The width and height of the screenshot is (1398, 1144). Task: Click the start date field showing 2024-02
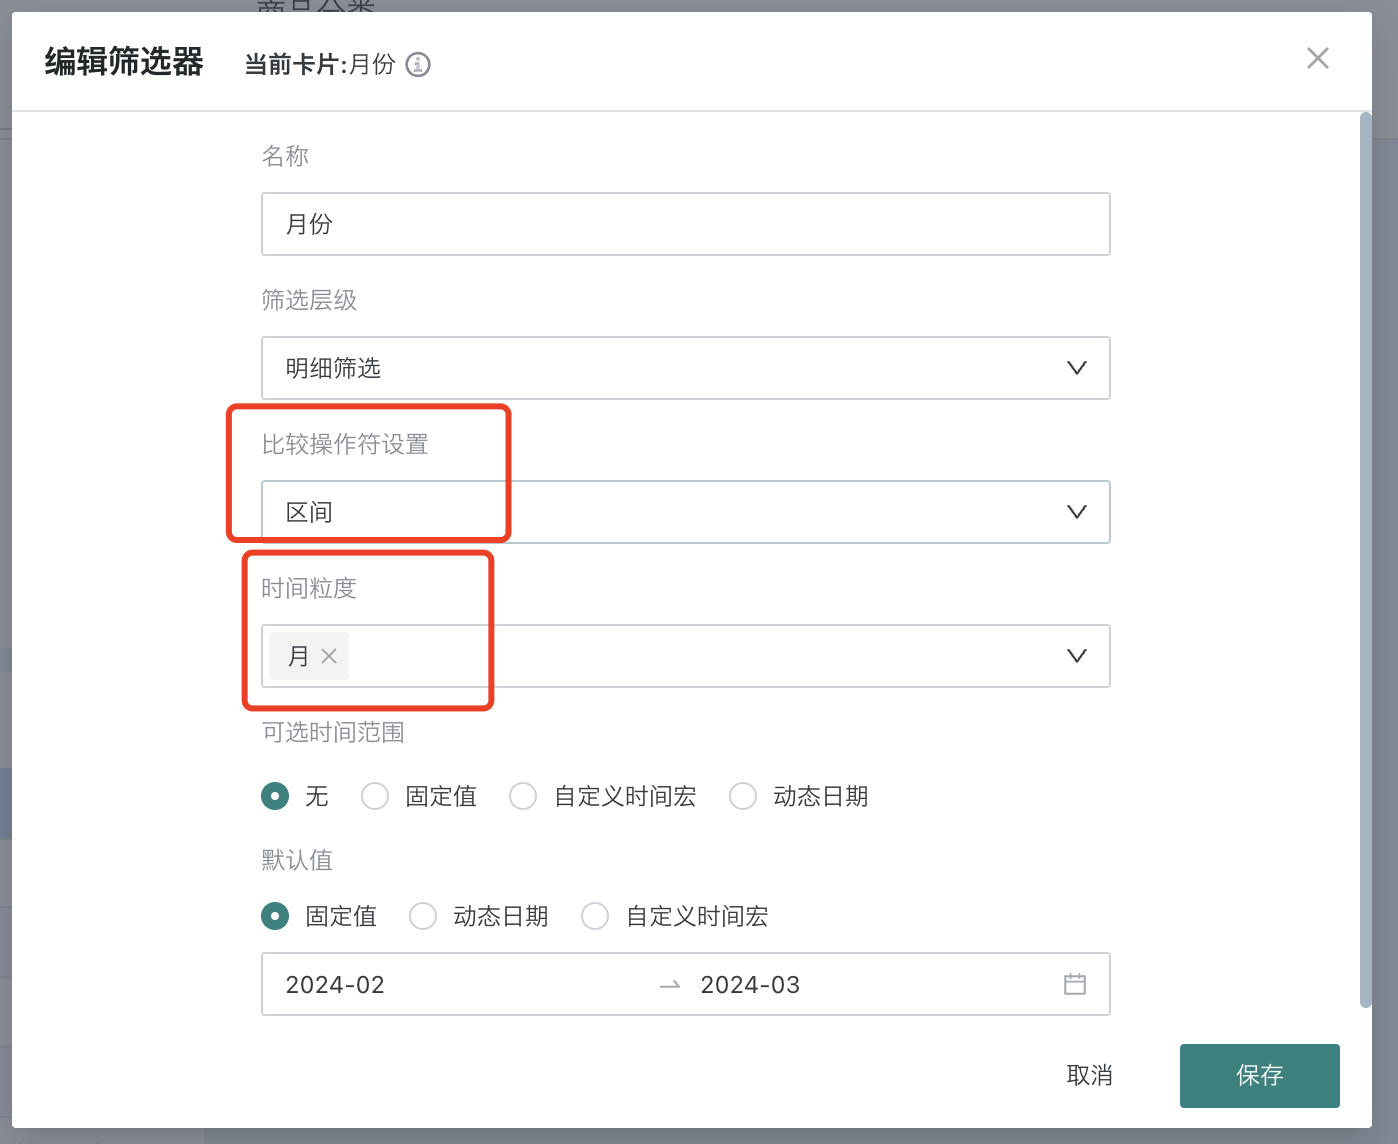[400, 984]
